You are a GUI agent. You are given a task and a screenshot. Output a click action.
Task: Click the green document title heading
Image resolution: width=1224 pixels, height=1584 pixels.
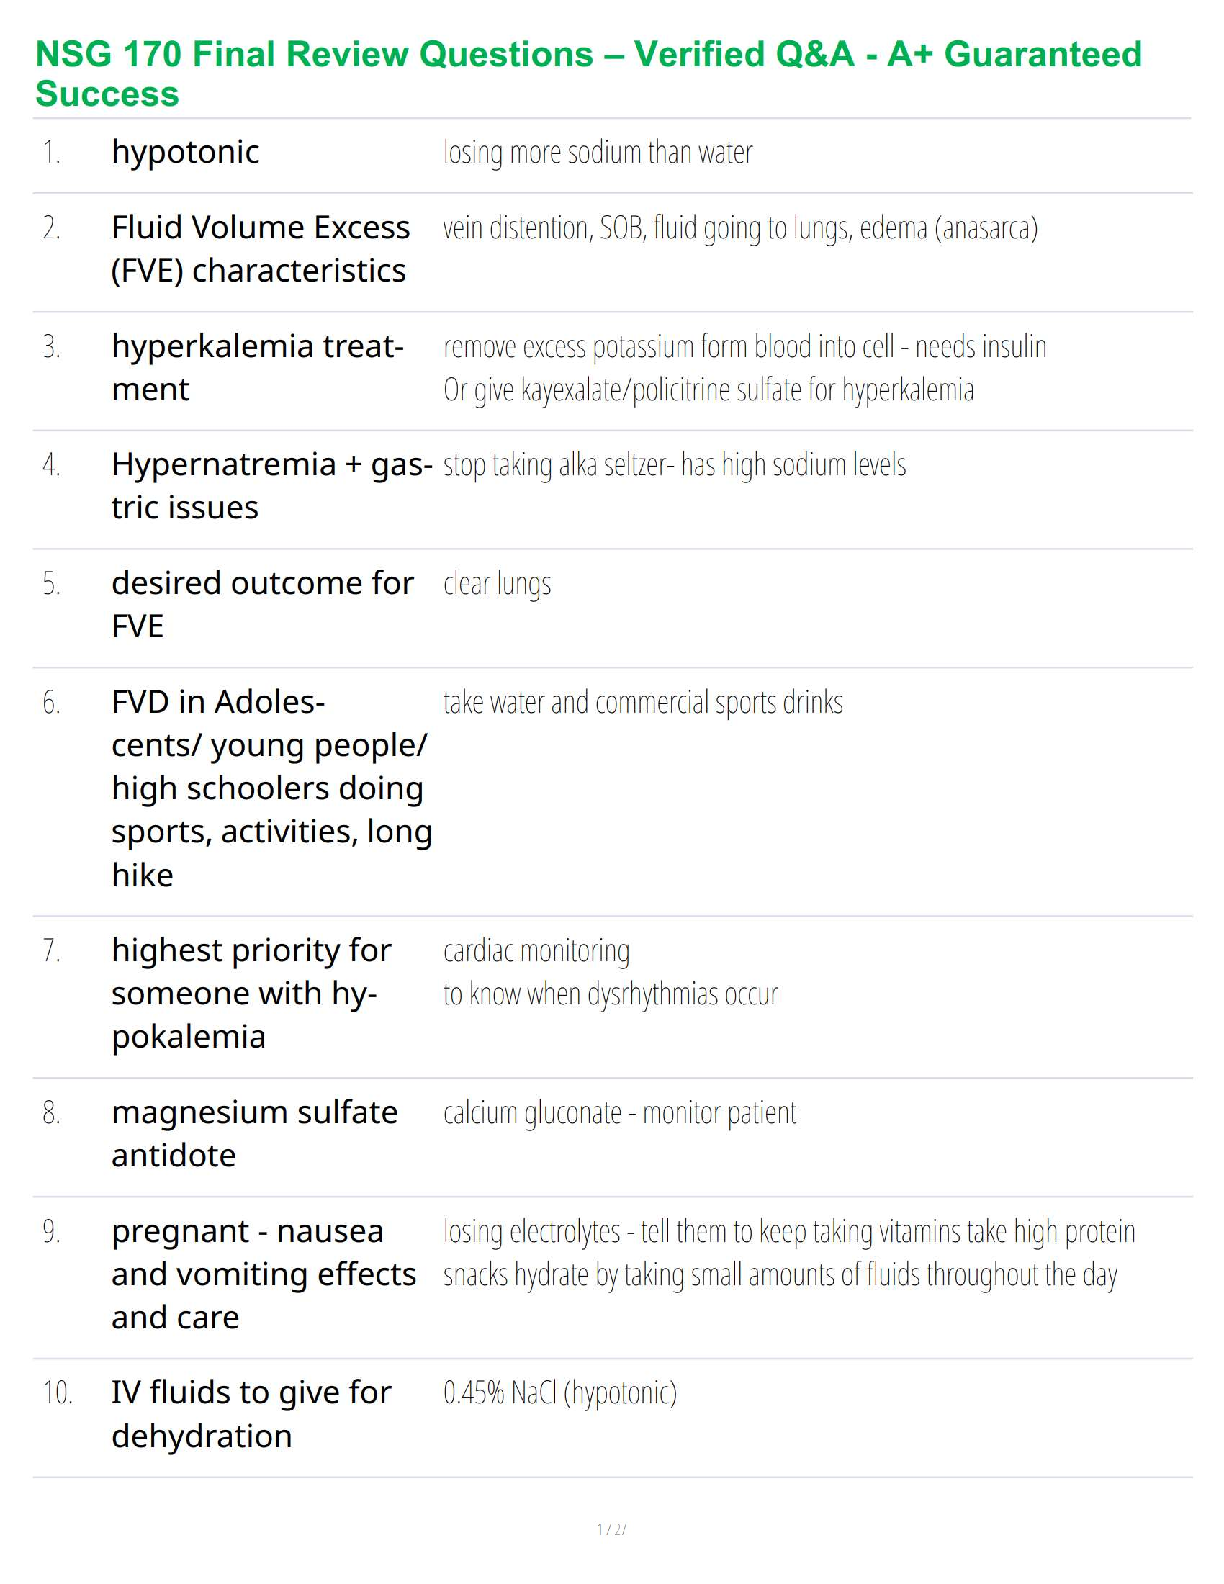coord(588,73)
